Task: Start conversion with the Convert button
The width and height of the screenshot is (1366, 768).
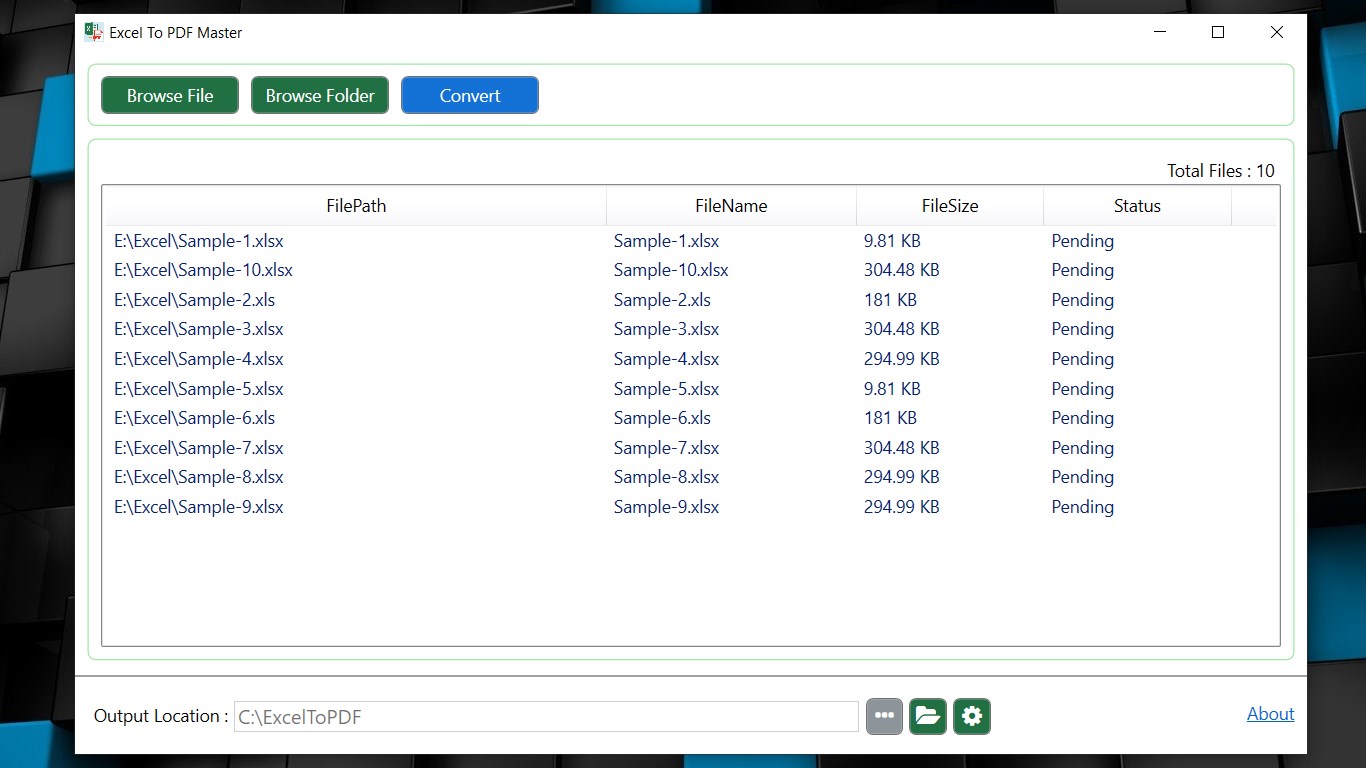Action: pos(470,96)
